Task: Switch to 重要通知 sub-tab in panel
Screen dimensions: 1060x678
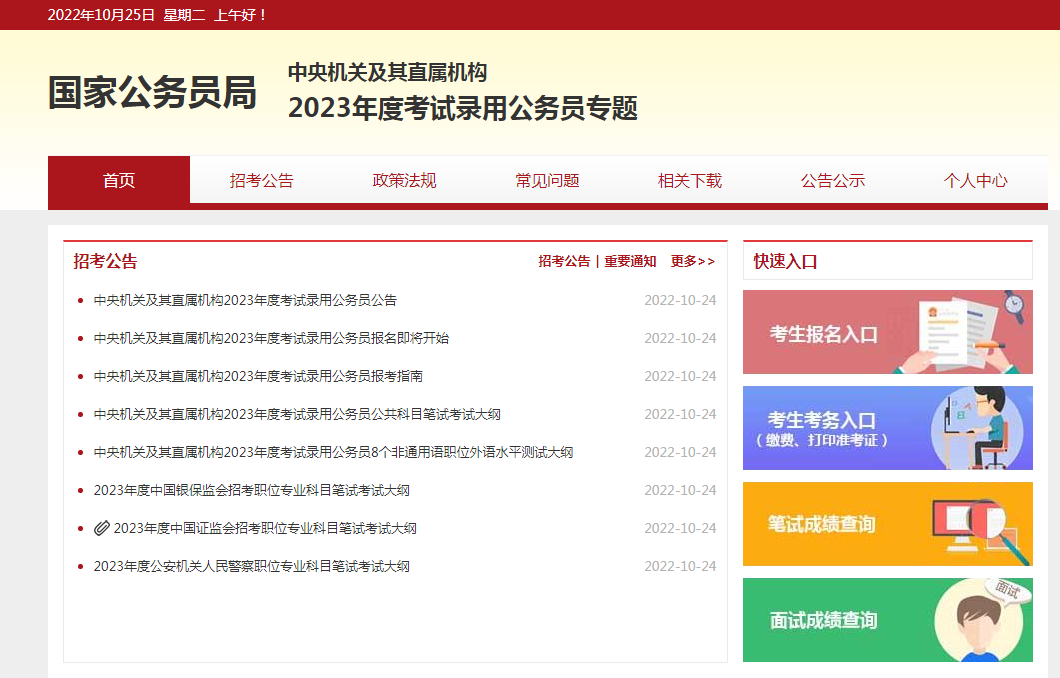Action: (630, 261)
